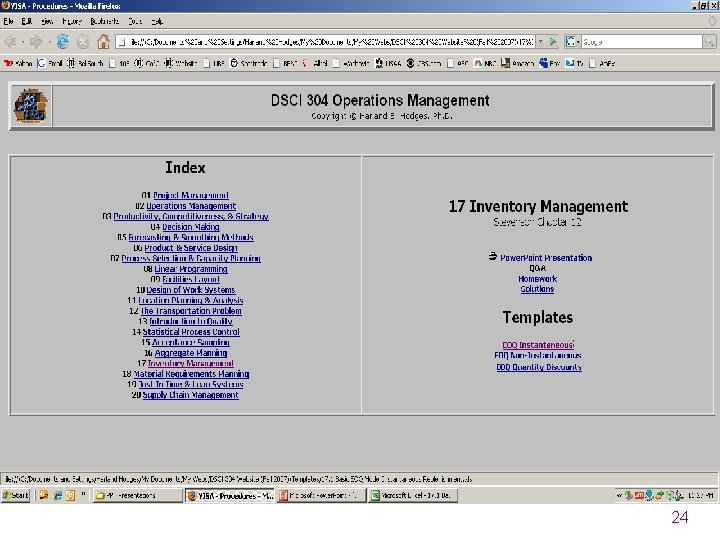Click the third quick launch icon
The width and height of the screenshot is (720, 540).
tap(71, 495)
